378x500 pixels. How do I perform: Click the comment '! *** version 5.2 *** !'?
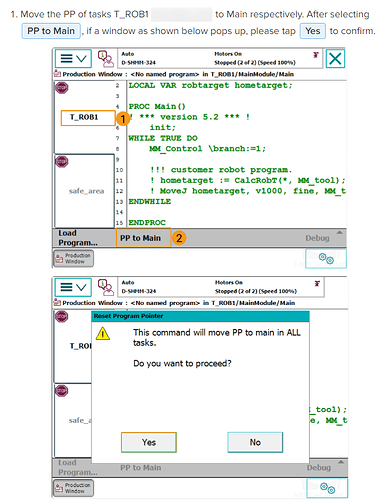tap(189, 117)
